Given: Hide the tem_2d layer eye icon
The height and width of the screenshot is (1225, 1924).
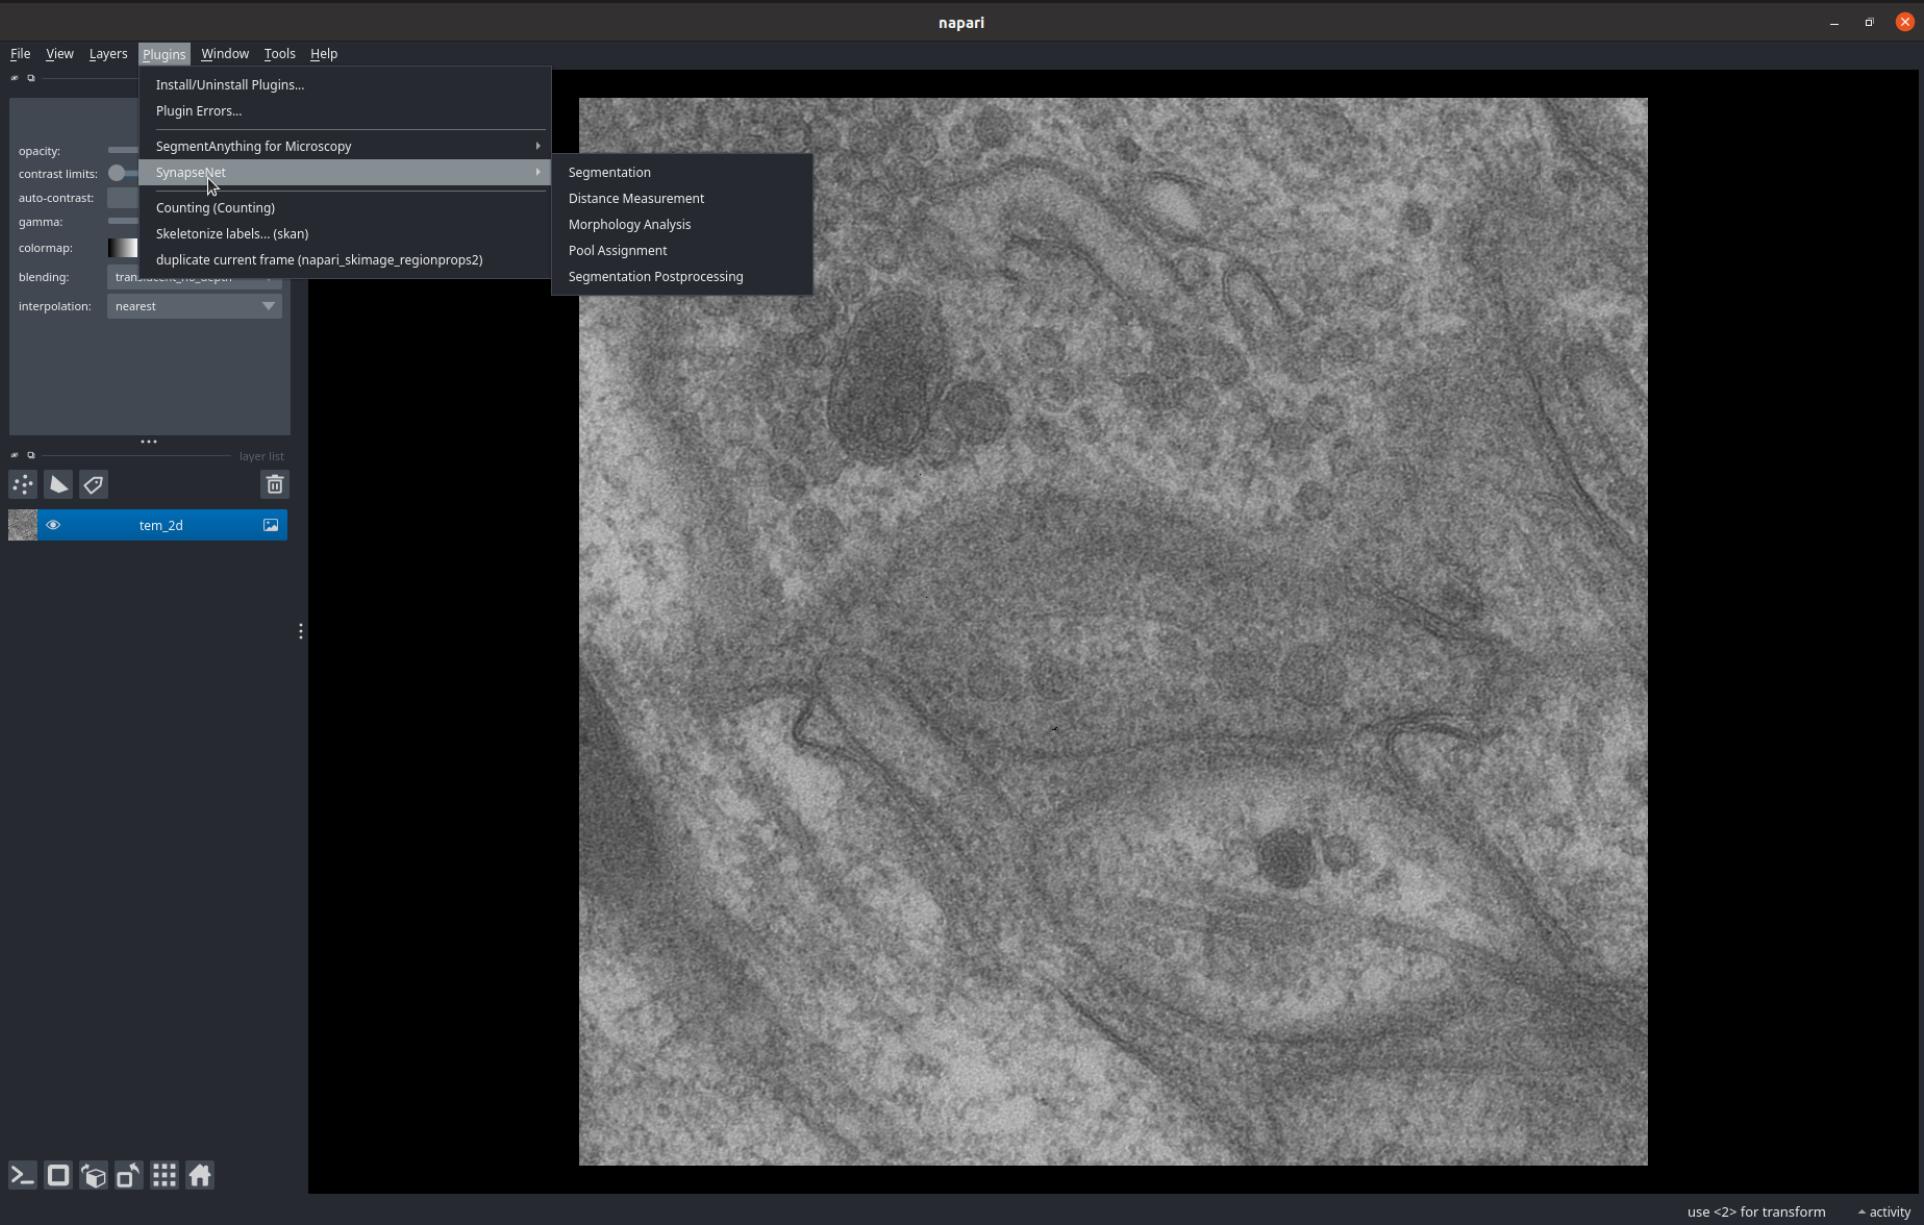Looking at the screenshot, I should pyautogui.click(x=53, y=525).
